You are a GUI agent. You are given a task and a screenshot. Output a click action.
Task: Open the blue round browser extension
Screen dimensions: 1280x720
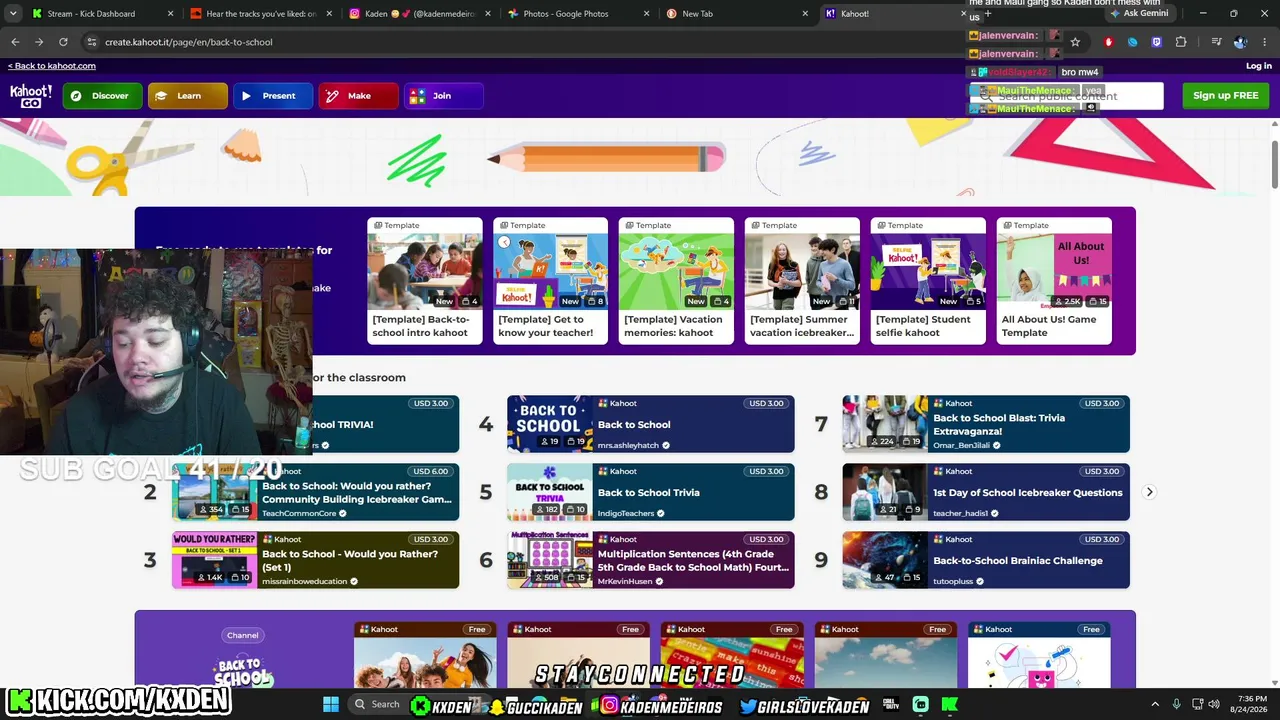(1132, 42)
